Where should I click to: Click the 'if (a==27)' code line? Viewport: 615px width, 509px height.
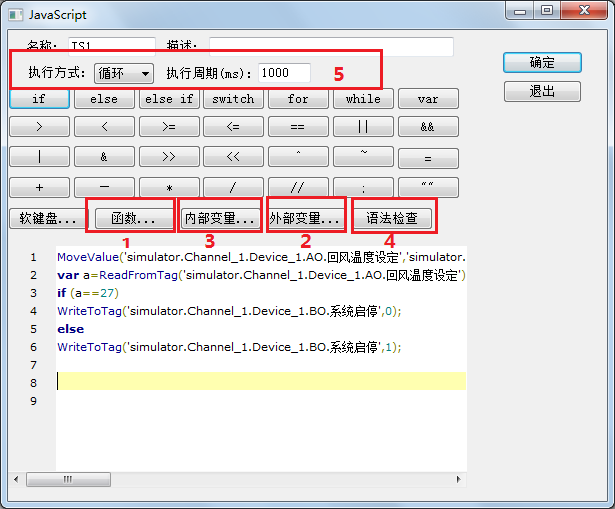pos(88,293)
